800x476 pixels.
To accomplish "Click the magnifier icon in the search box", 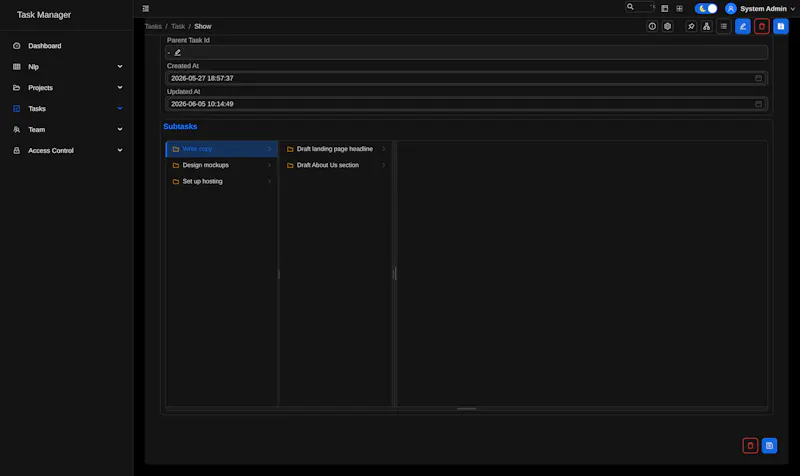I will tap(630, 7).
